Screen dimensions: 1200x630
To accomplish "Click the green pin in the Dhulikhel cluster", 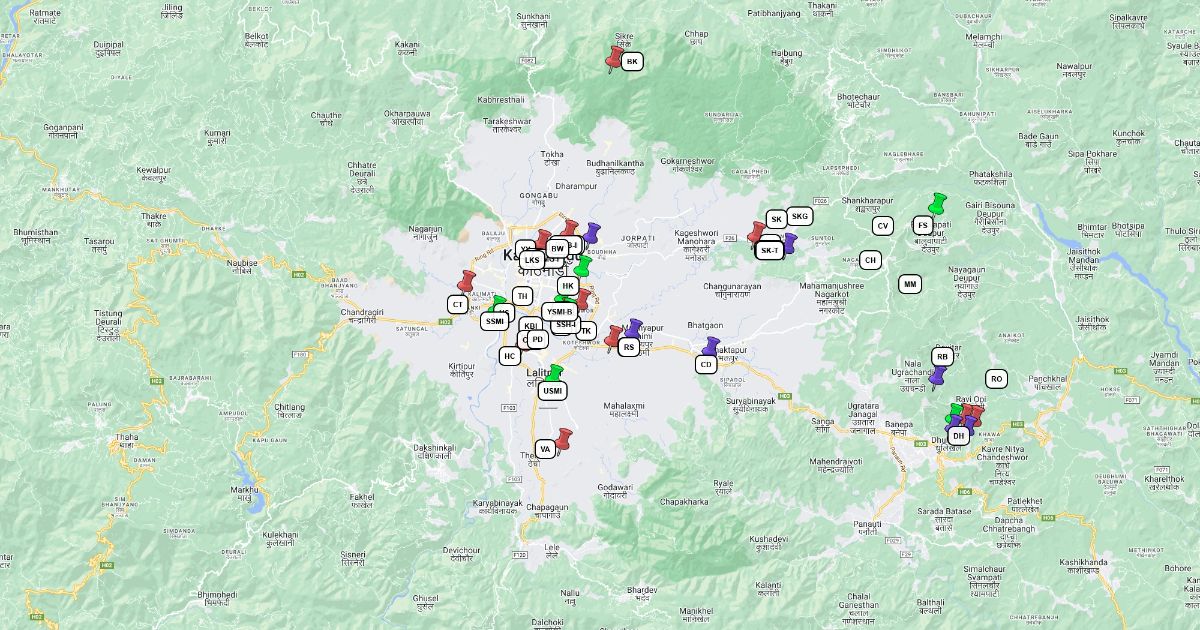I will click(x=955, y=414).
